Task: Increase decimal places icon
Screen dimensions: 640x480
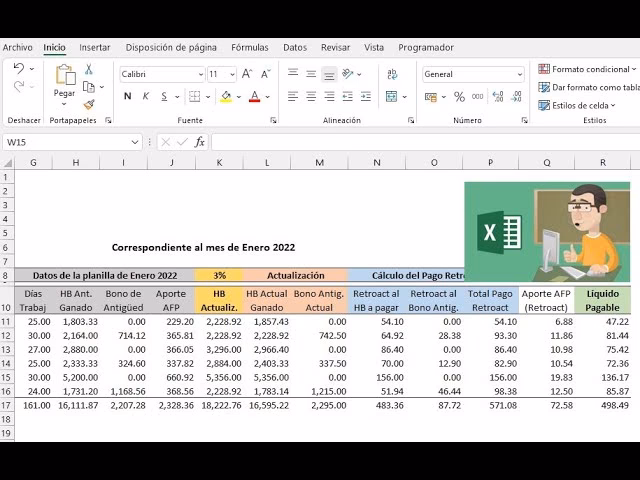Action: coord(498,97)
